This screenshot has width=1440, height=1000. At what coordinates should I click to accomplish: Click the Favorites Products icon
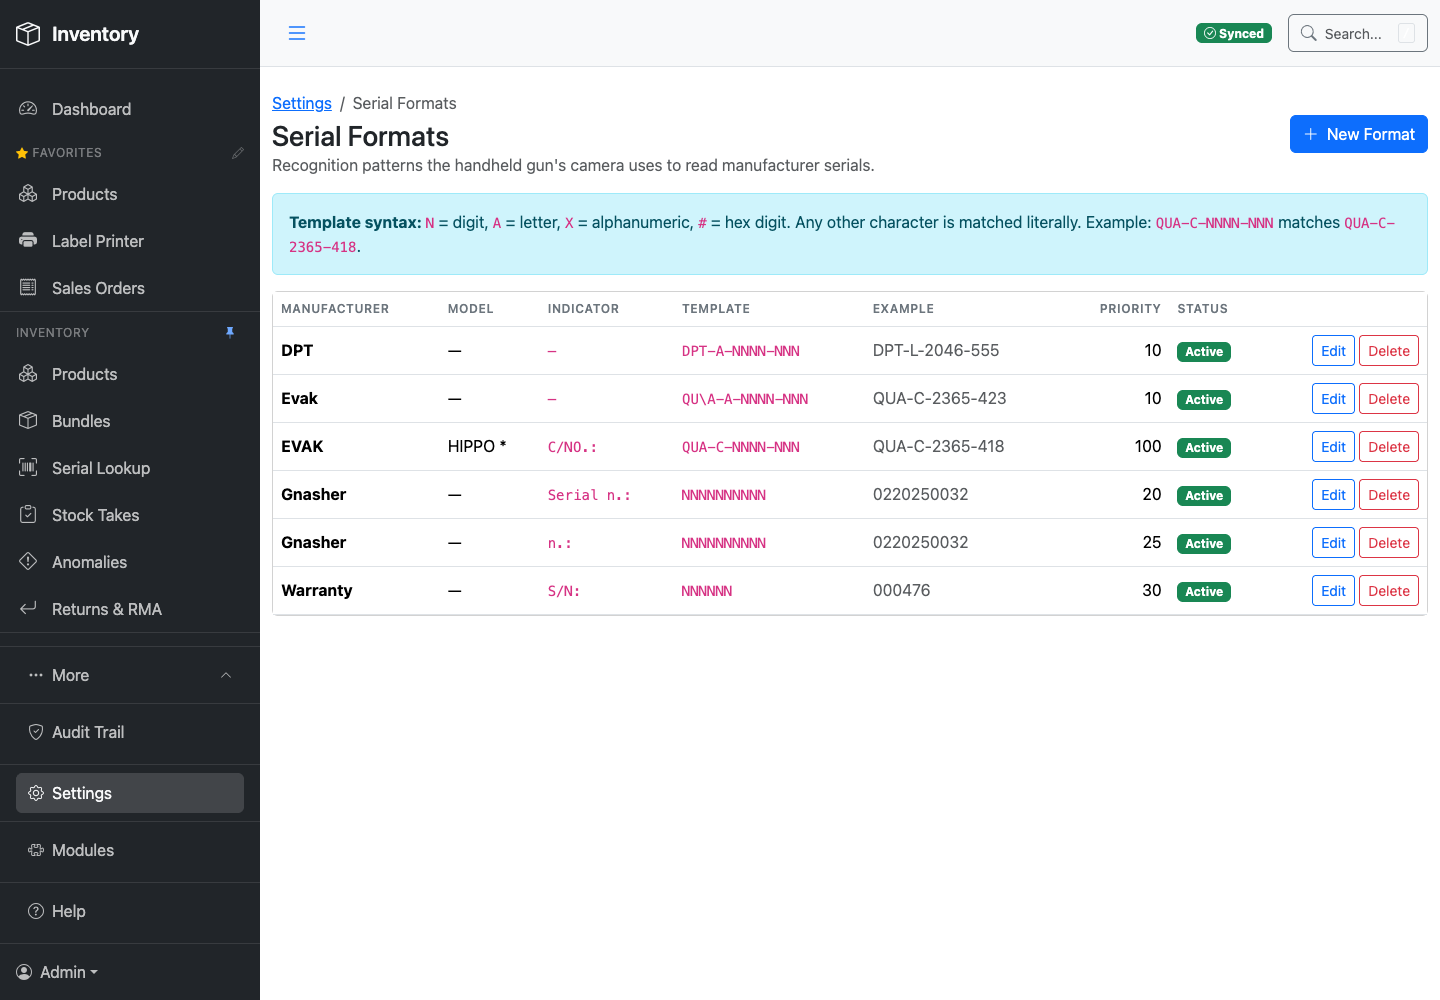(28, 194)
